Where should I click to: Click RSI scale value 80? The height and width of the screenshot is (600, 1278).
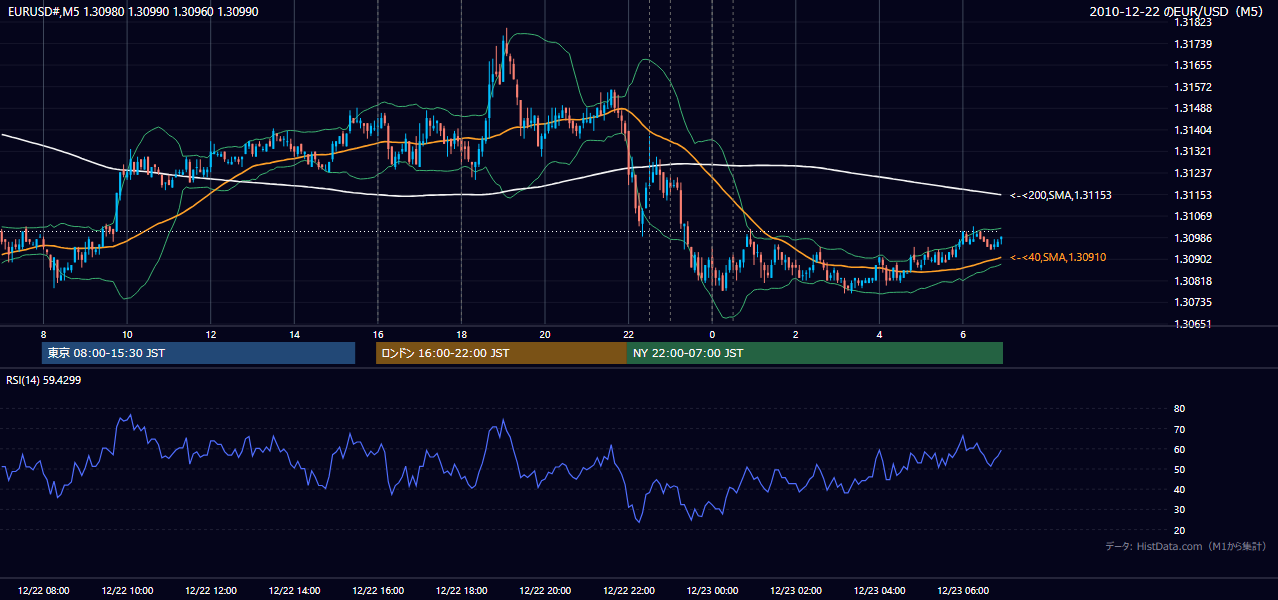tap(1180, 409)
